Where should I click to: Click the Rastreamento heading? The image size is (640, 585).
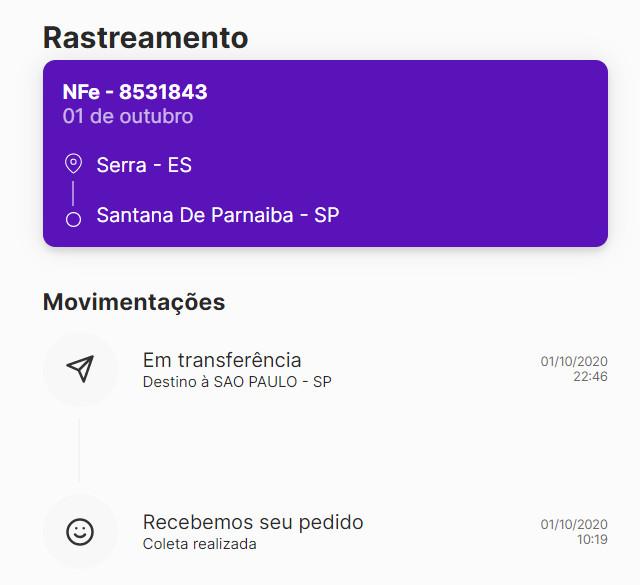[146, 38]
